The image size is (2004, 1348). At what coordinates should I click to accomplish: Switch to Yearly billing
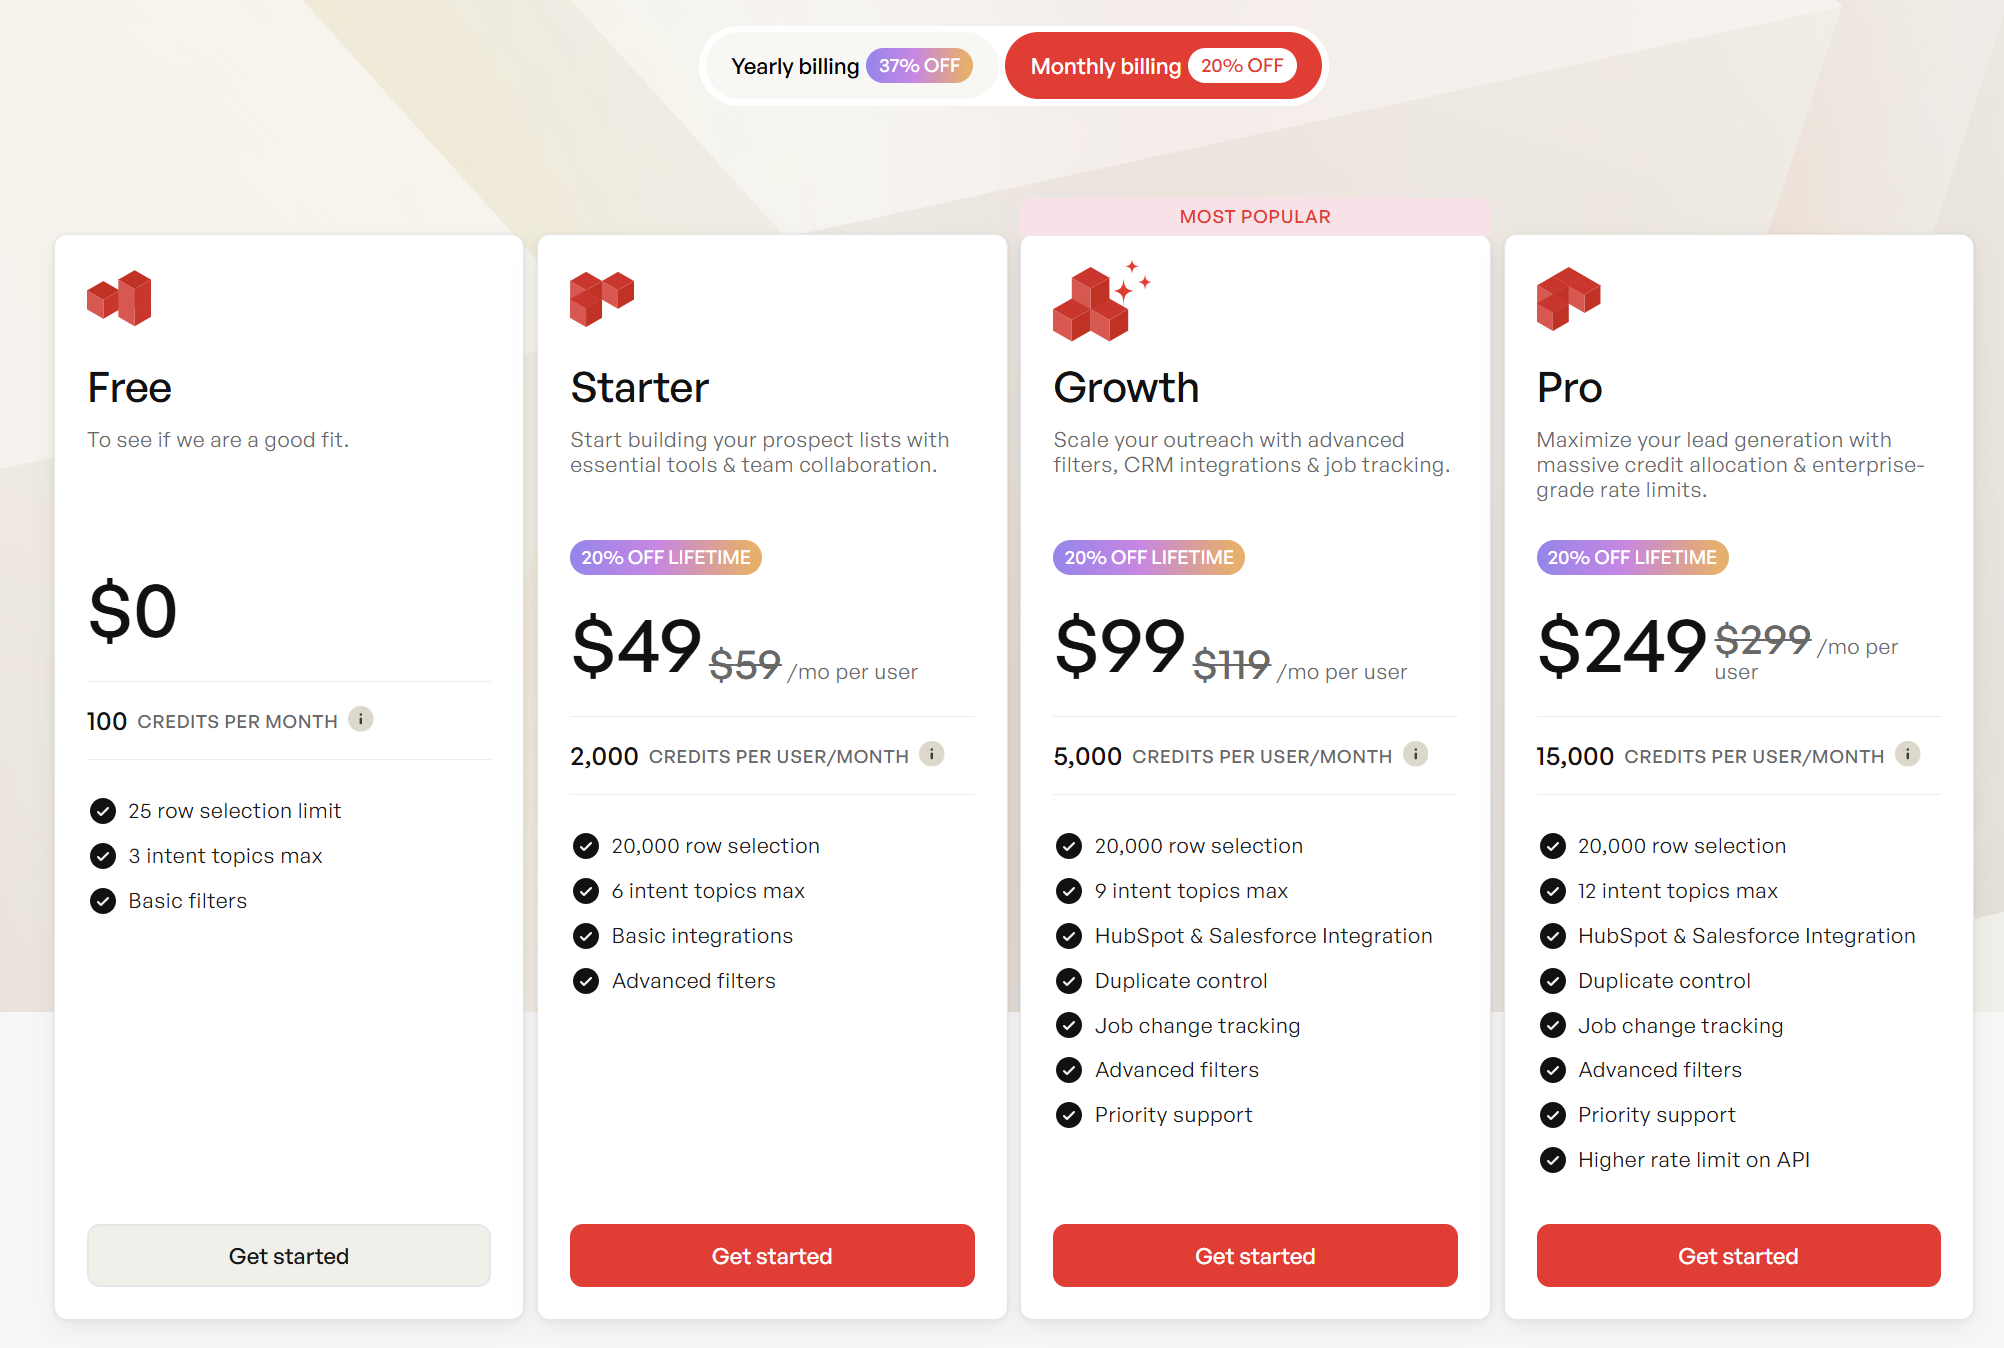(x=795, y=67)
